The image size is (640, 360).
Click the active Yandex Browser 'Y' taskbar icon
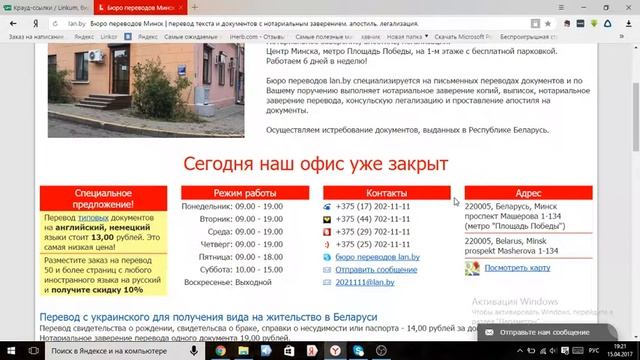coord(336,351)
